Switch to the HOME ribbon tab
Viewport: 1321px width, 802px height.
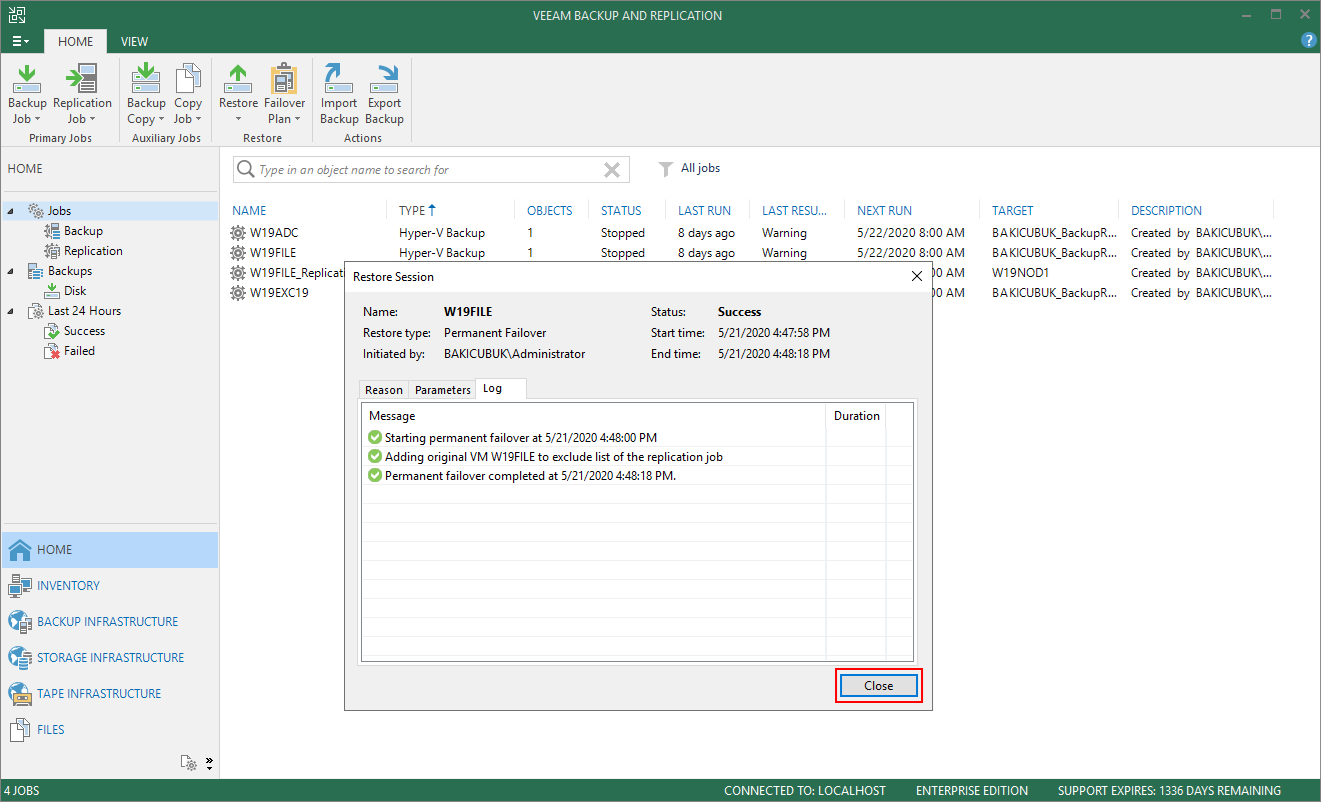coord(75,42)
